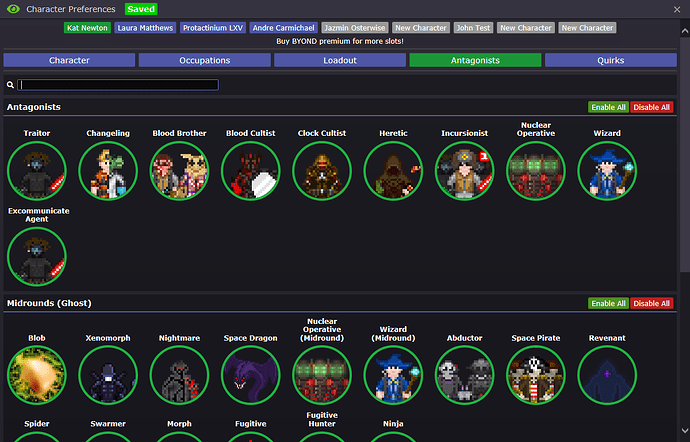Select the Andre Carmichael character slot
The width and height of the screenshot is (690, 442).
(284, 28)
